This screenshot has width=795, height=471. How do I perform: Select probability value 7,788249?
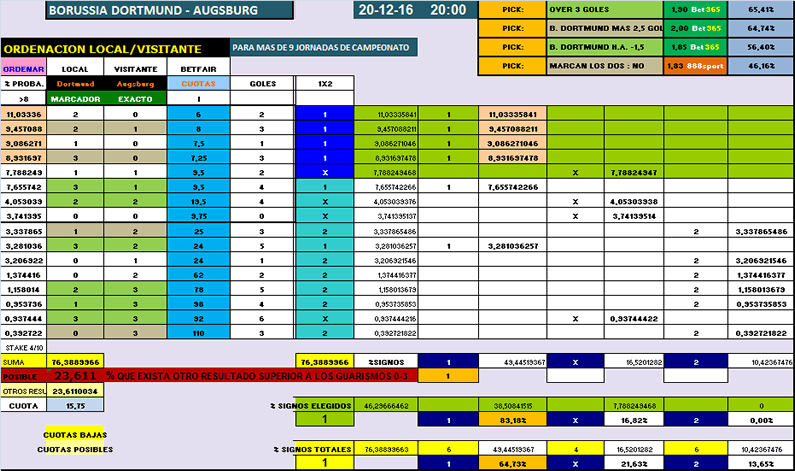click(23, 172)
